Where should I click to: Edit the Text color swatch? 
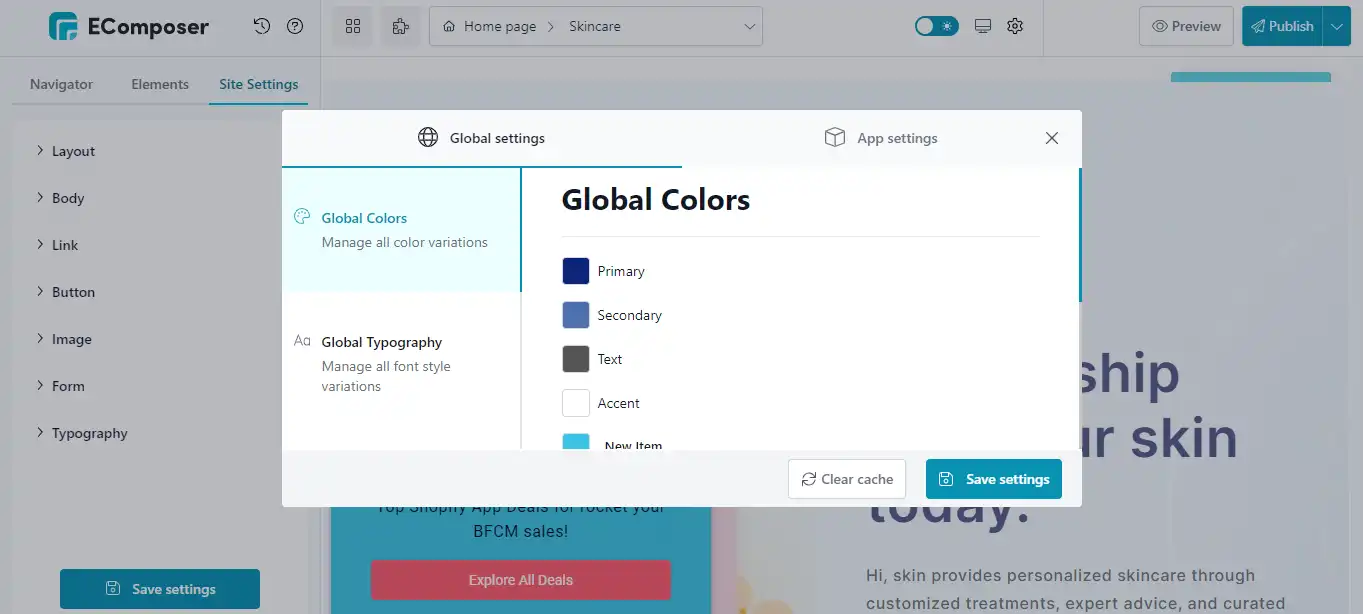tap(576, 359)
